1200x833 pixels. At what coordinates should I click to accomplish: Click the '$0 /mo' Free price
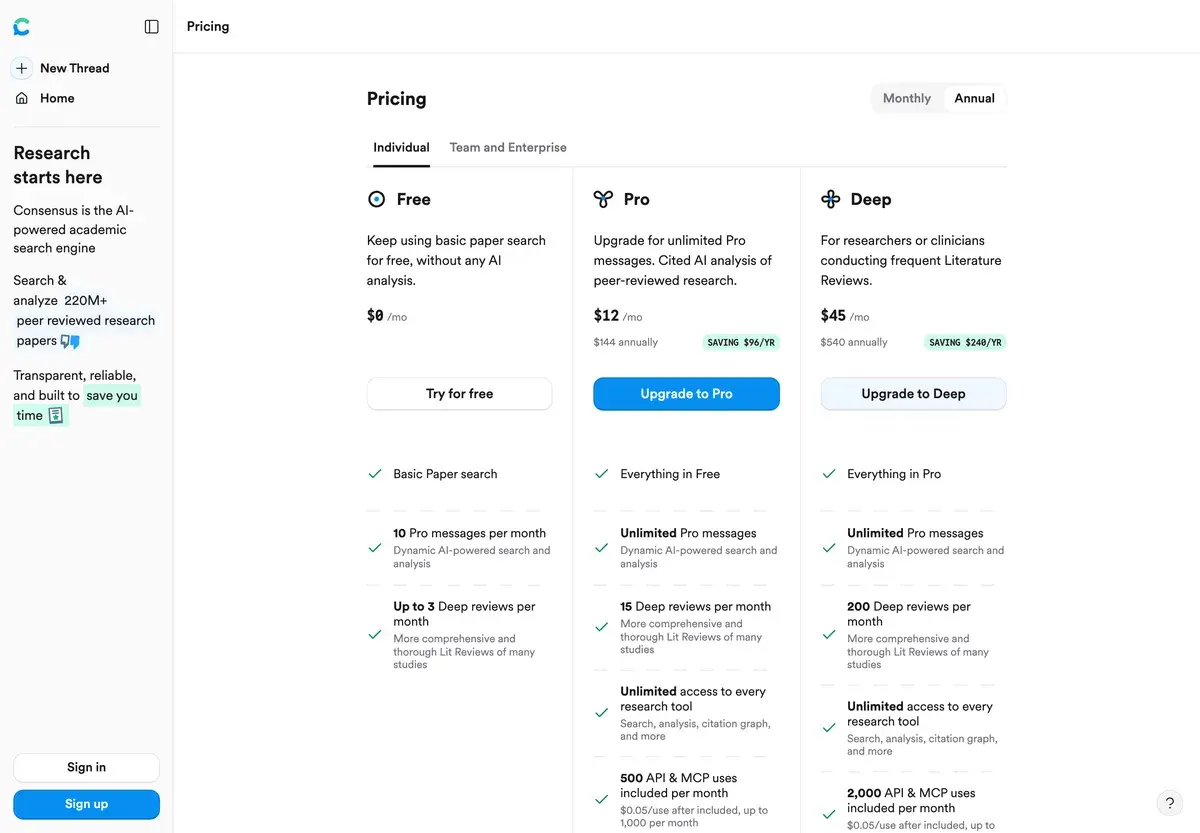click(387, 316)
